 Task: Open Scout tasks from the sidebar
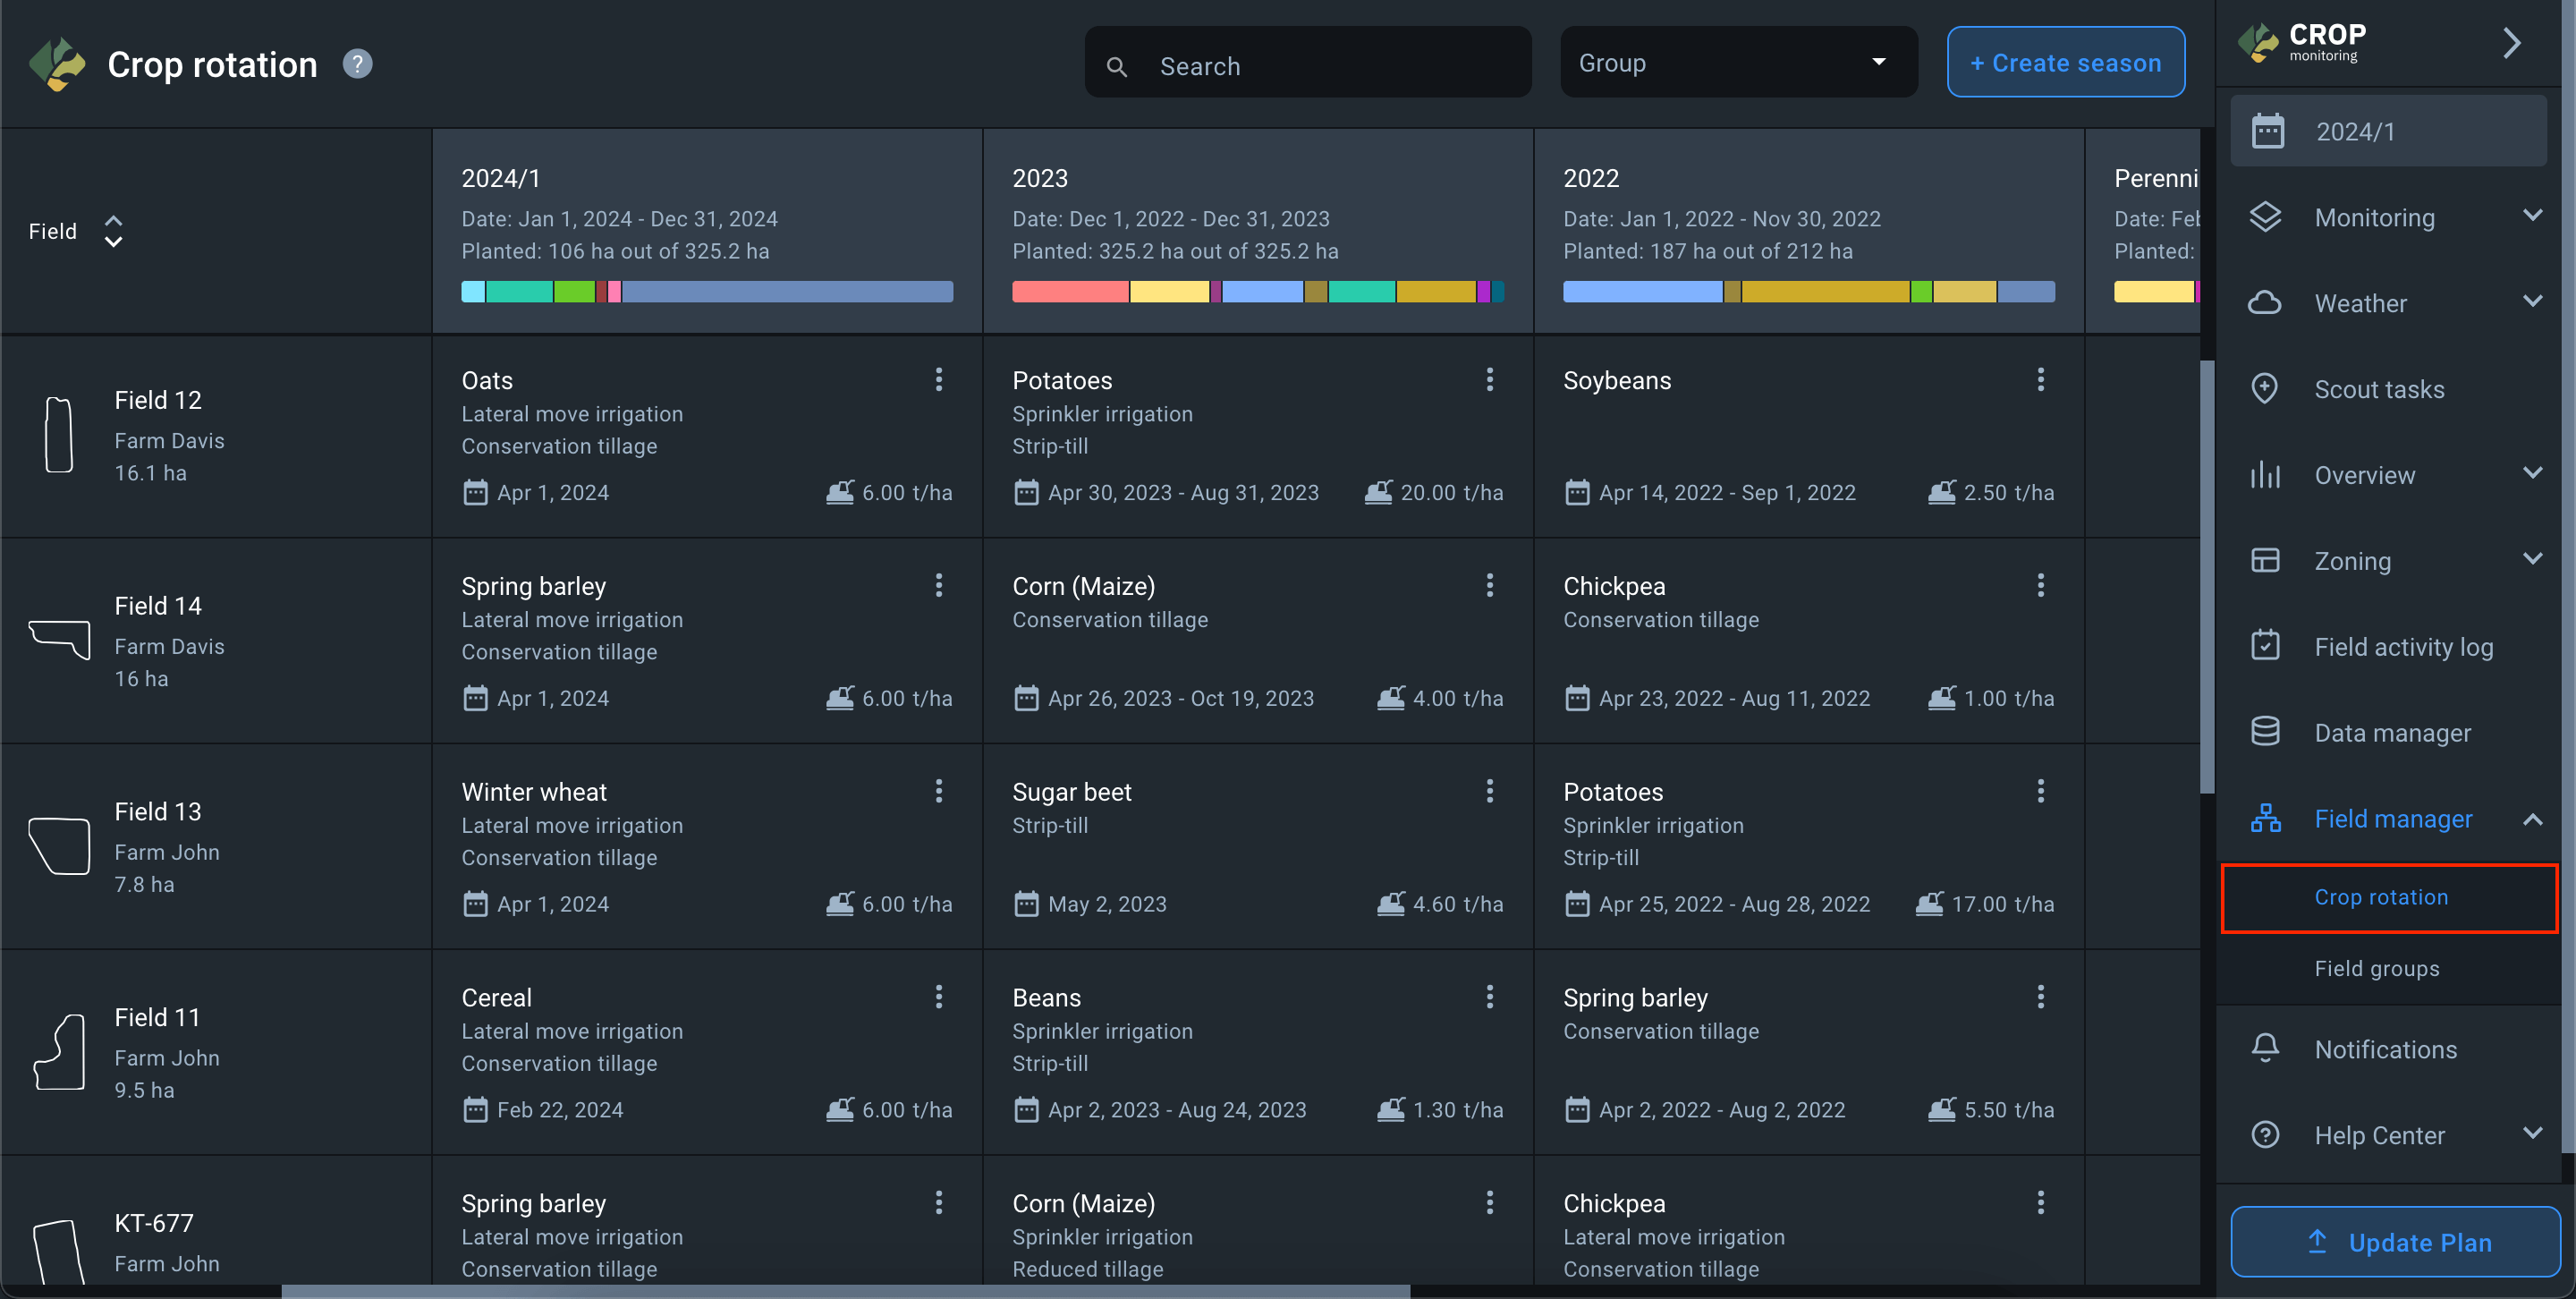coord(2379,389)
